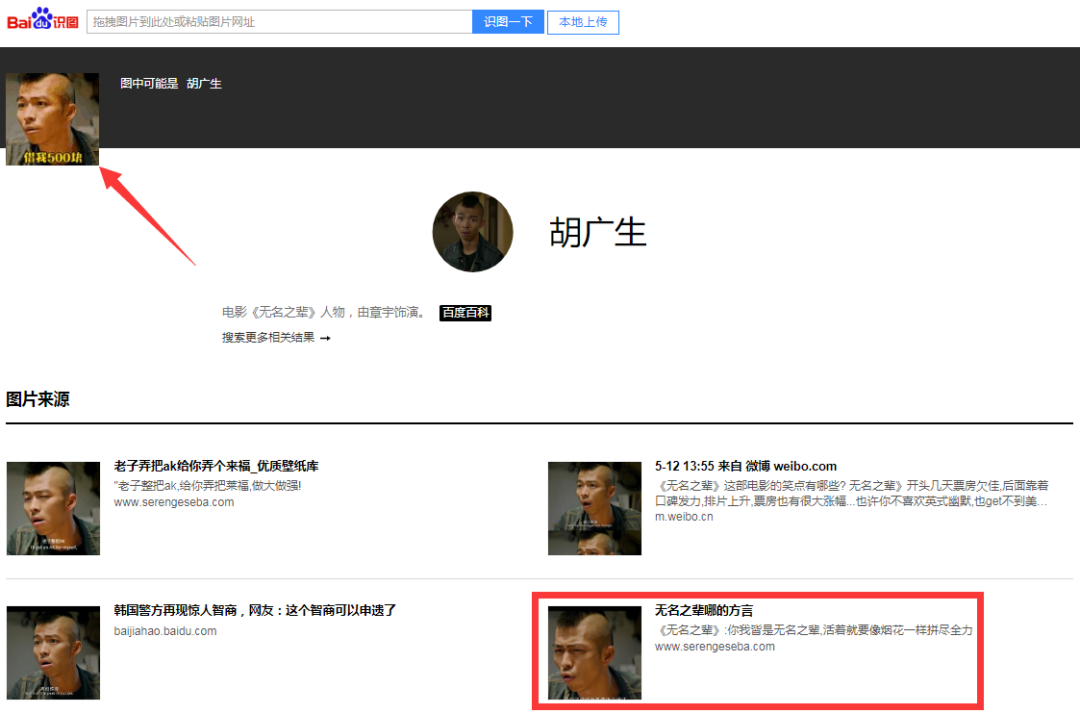Open the uploaded query image thumbnail
This screenshot has height=714, width=1080.
(52, 118)
